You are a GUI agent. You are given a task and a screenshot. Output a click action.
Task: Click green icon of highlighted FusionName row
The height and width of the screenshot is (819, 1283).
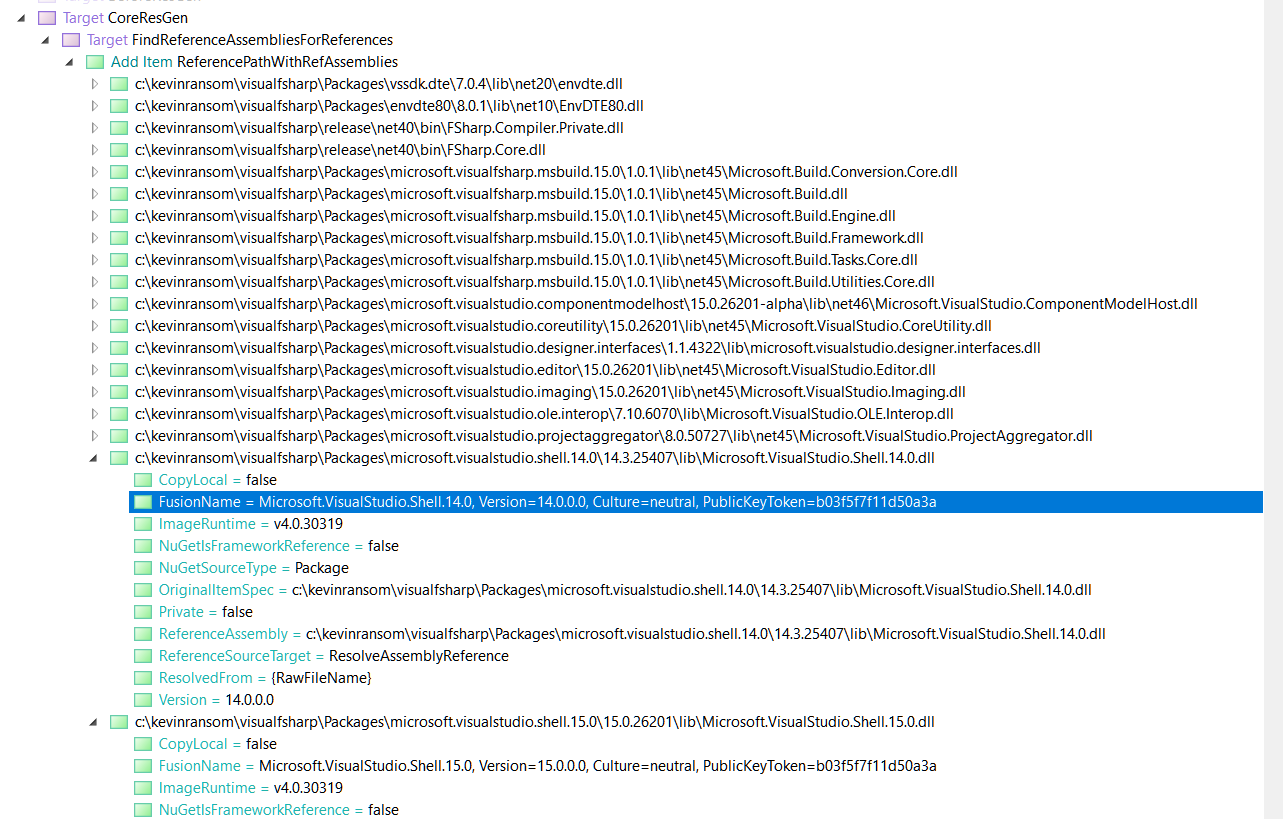pos(142,502)
